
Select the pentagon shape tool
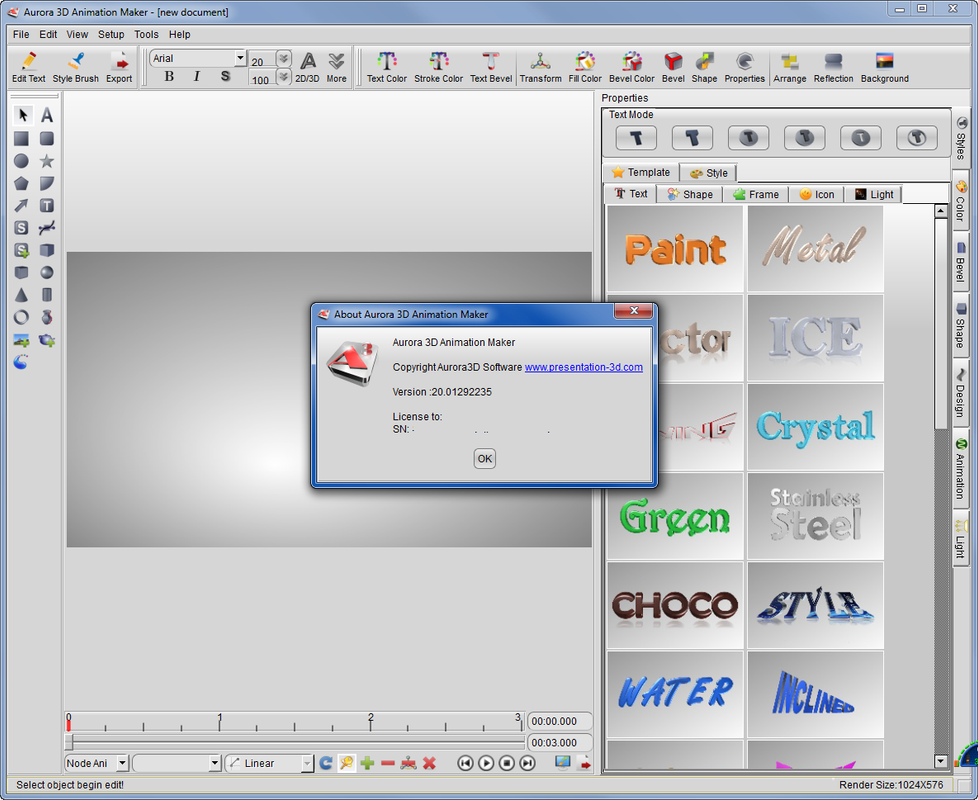tap(21, 183)
